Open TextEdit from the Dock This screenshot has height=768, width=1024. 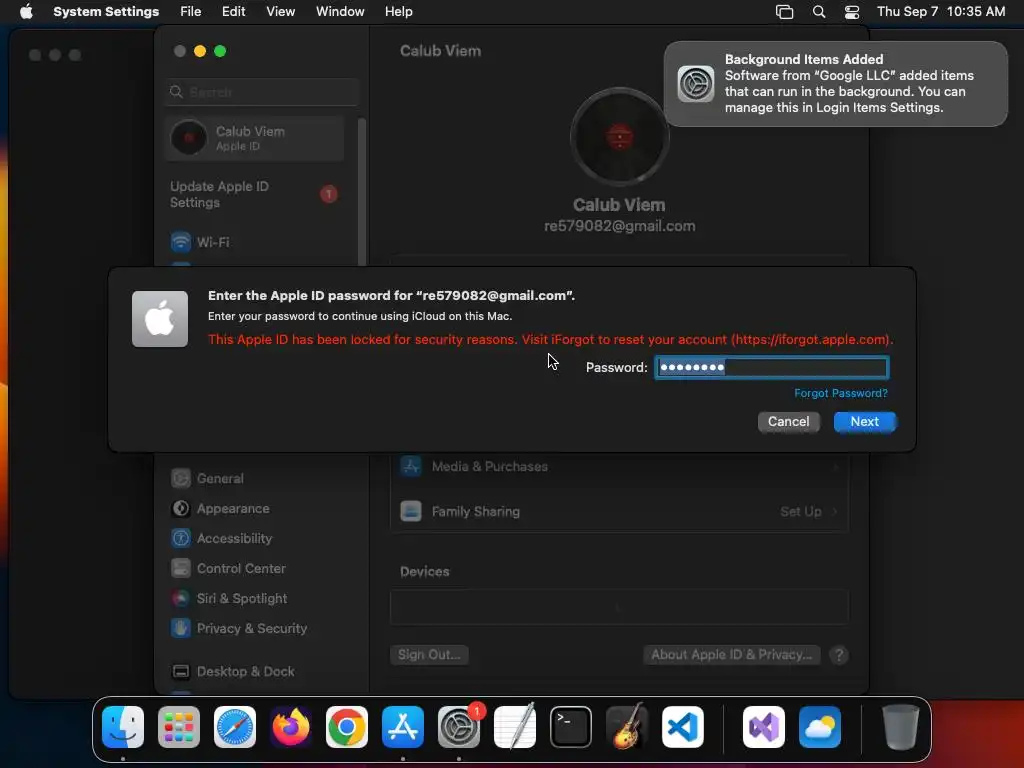click(x=515, y=727)
